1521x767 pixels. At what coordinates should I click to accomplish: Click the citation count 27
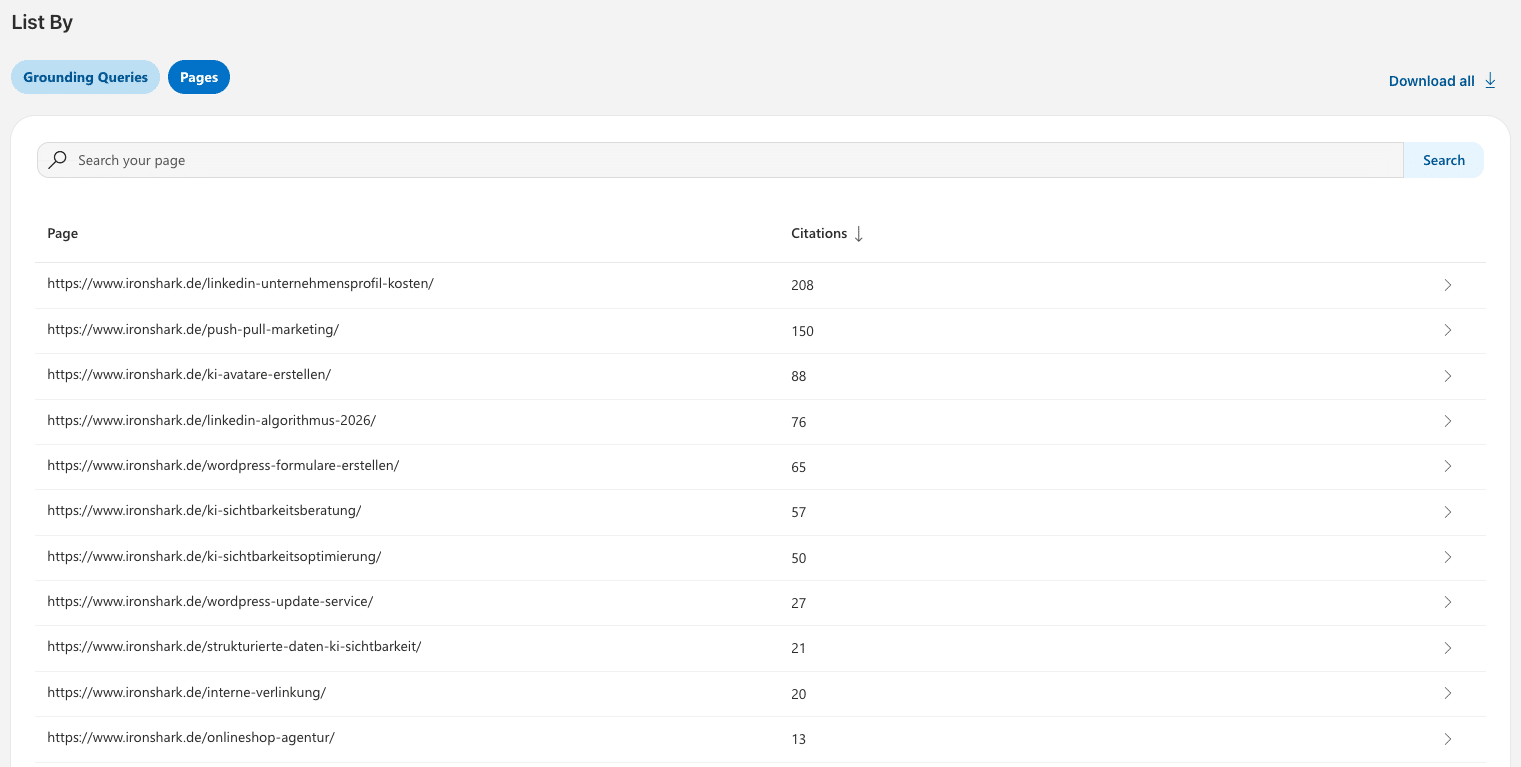(798, 603)
